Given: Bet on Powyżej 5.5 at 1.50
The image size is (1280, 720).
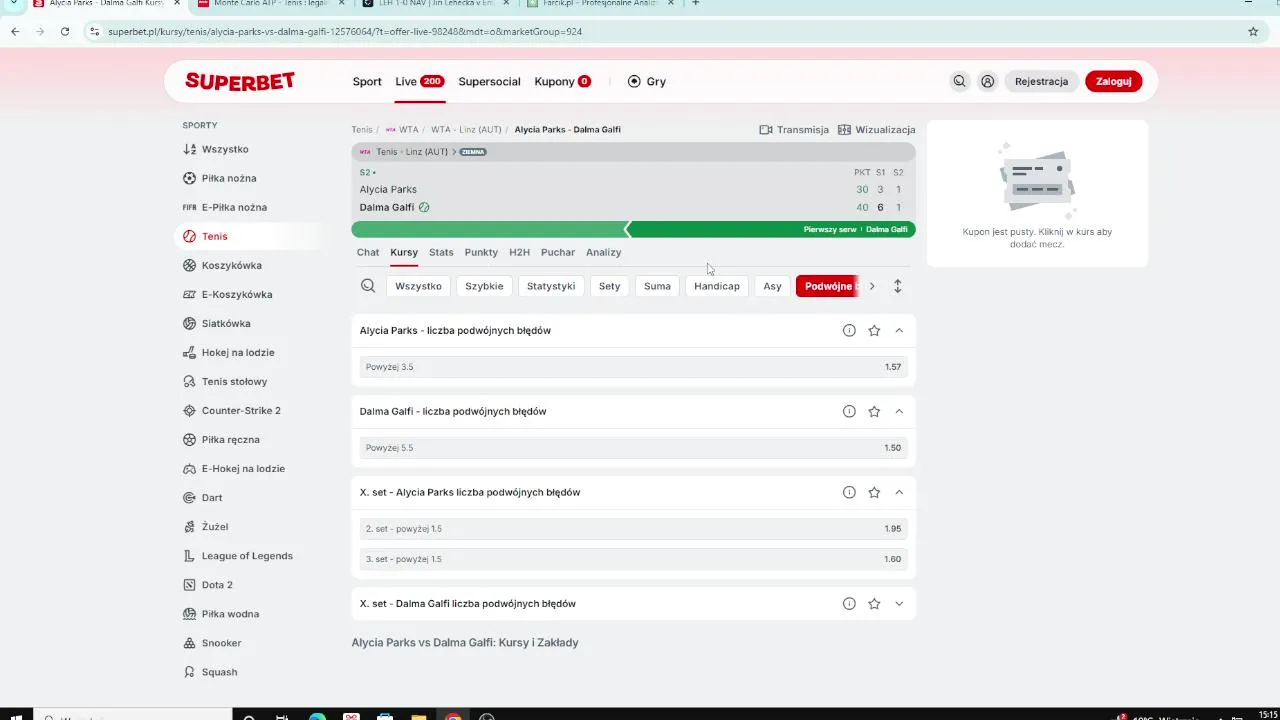Looking at the screenshot, I should click(x=633, y=448).
